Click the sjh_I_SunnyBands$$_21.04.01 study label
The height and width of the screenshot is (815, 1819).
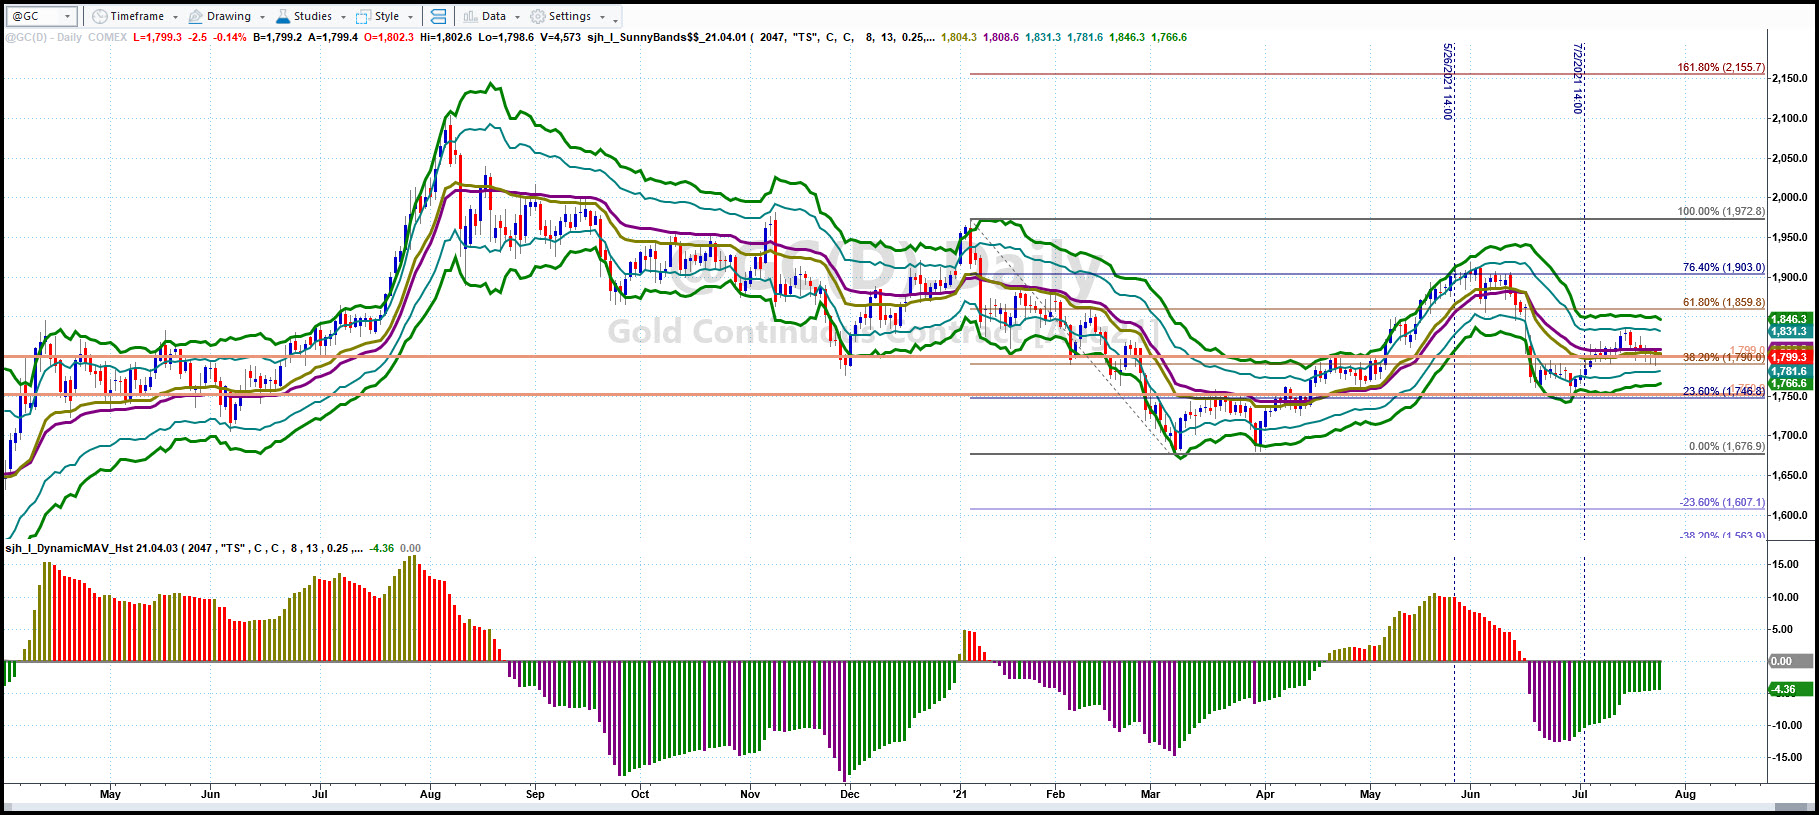pos(667,37)
